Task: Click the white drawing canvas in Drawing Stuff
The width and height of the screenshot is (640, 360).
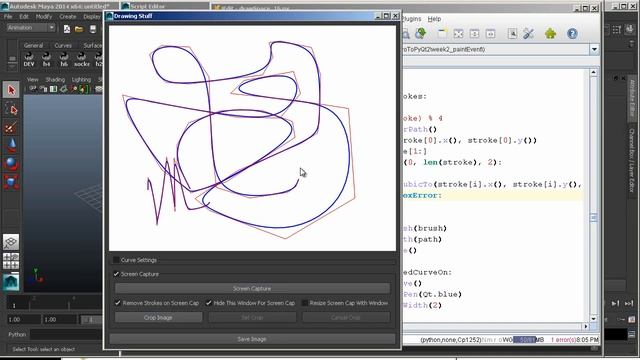Action: coord(252,138)
